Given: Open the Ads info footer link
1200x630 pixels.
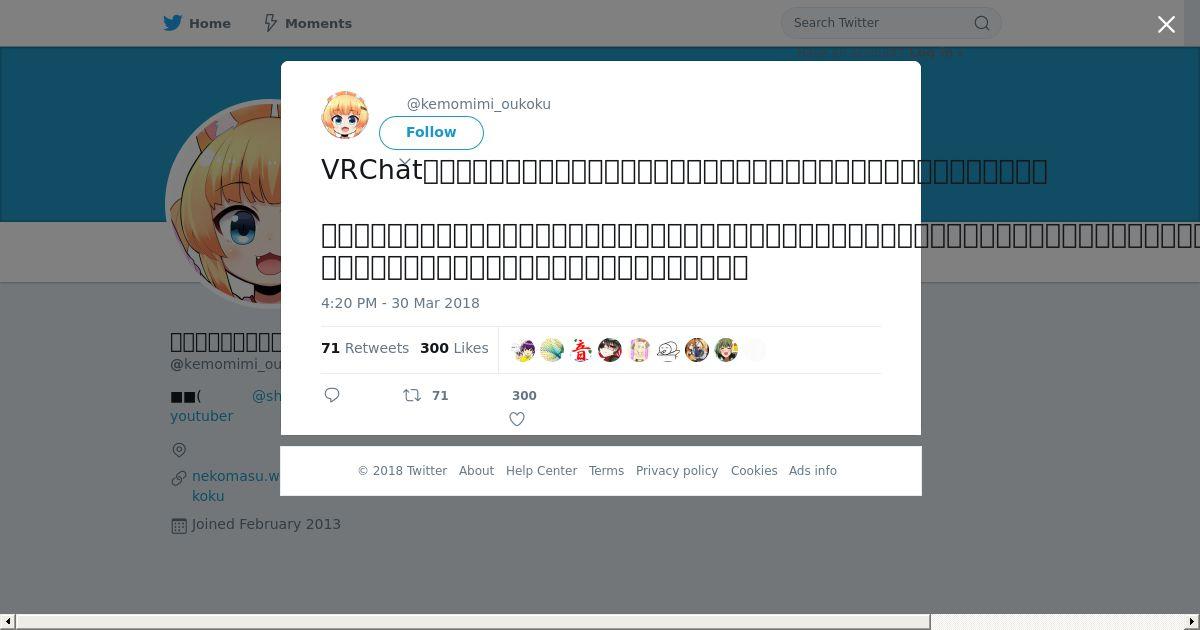Looking at the screenshot, I should (813, 471).
